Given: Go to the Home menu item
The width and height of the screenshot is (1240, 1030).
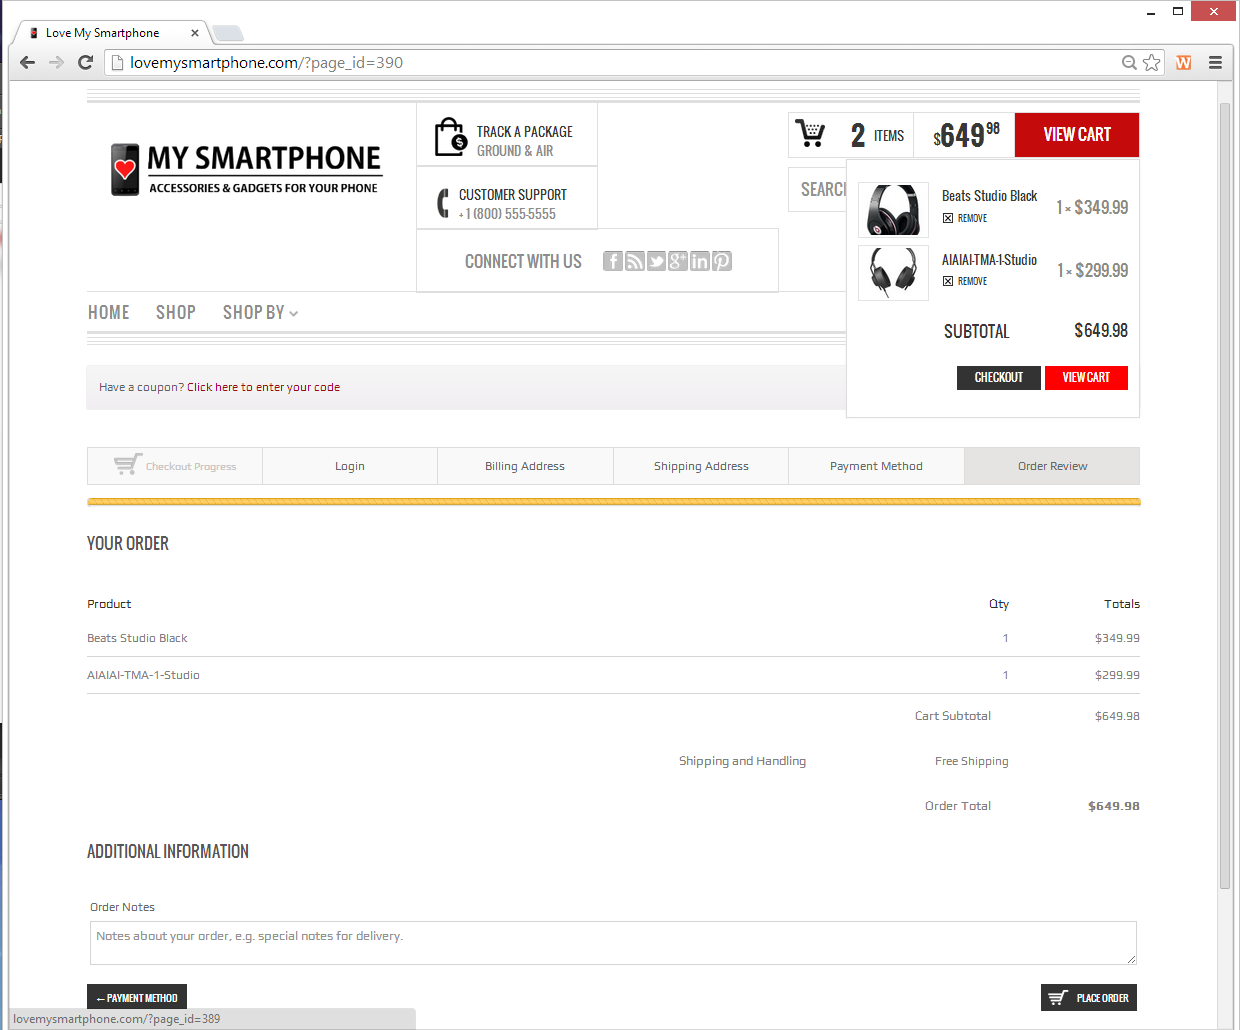Looking at the screenshot, I should tap(109, 313).
